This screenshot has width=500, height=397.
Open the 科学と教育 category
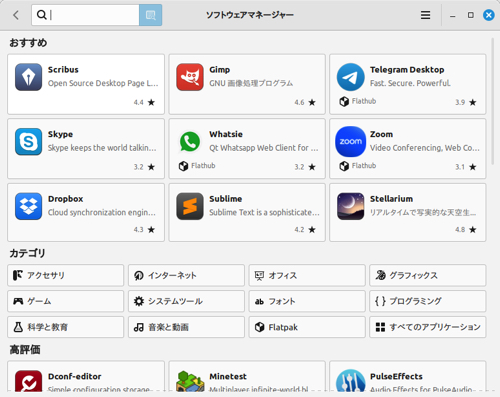point(66,327)
